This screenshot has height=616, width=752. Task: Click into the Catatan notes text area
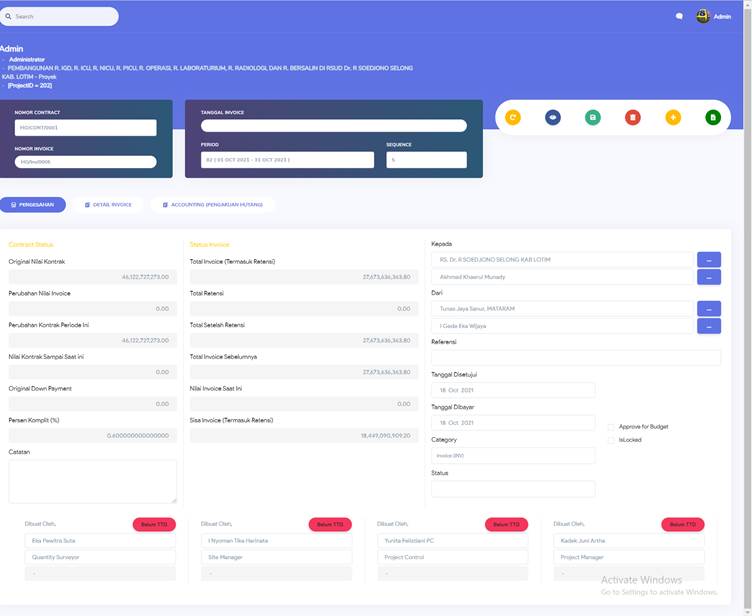[93, 481]
